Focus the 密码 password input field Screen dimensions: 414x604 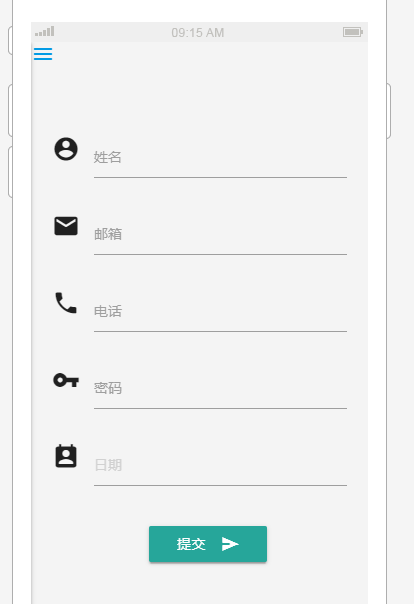(x=220, y=389)
